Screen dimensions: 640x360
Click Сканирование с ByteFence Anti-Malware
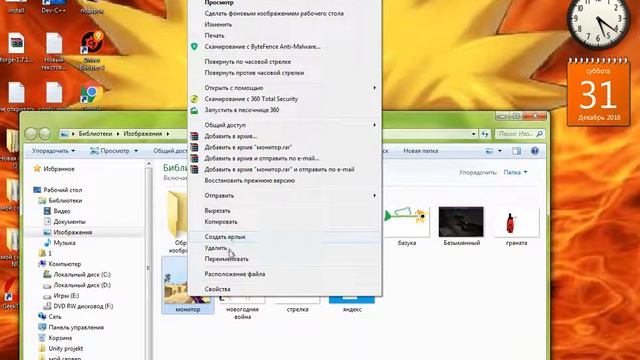click(262, 47)
